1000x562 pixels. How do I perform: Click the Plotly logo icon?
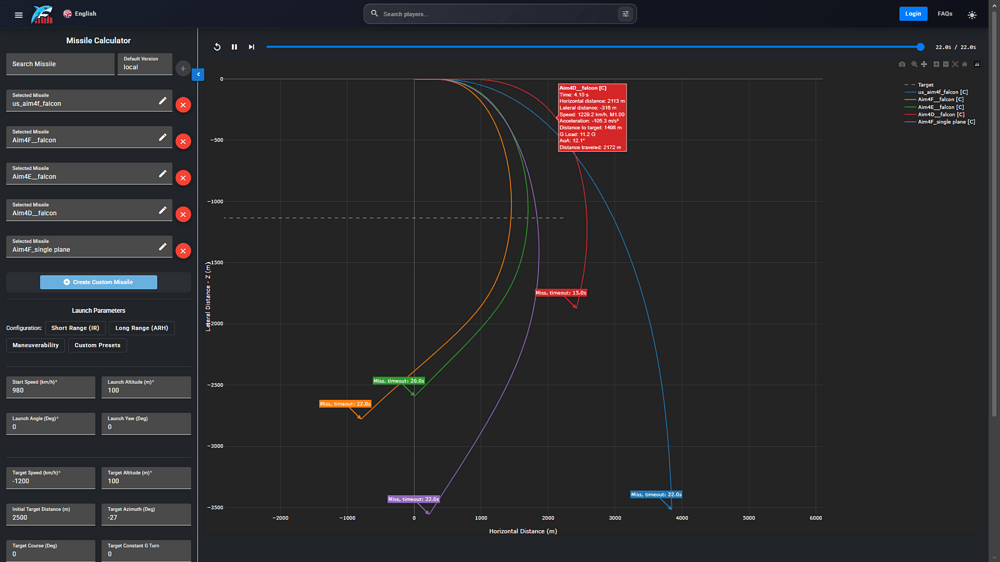(x=977, y=64)
